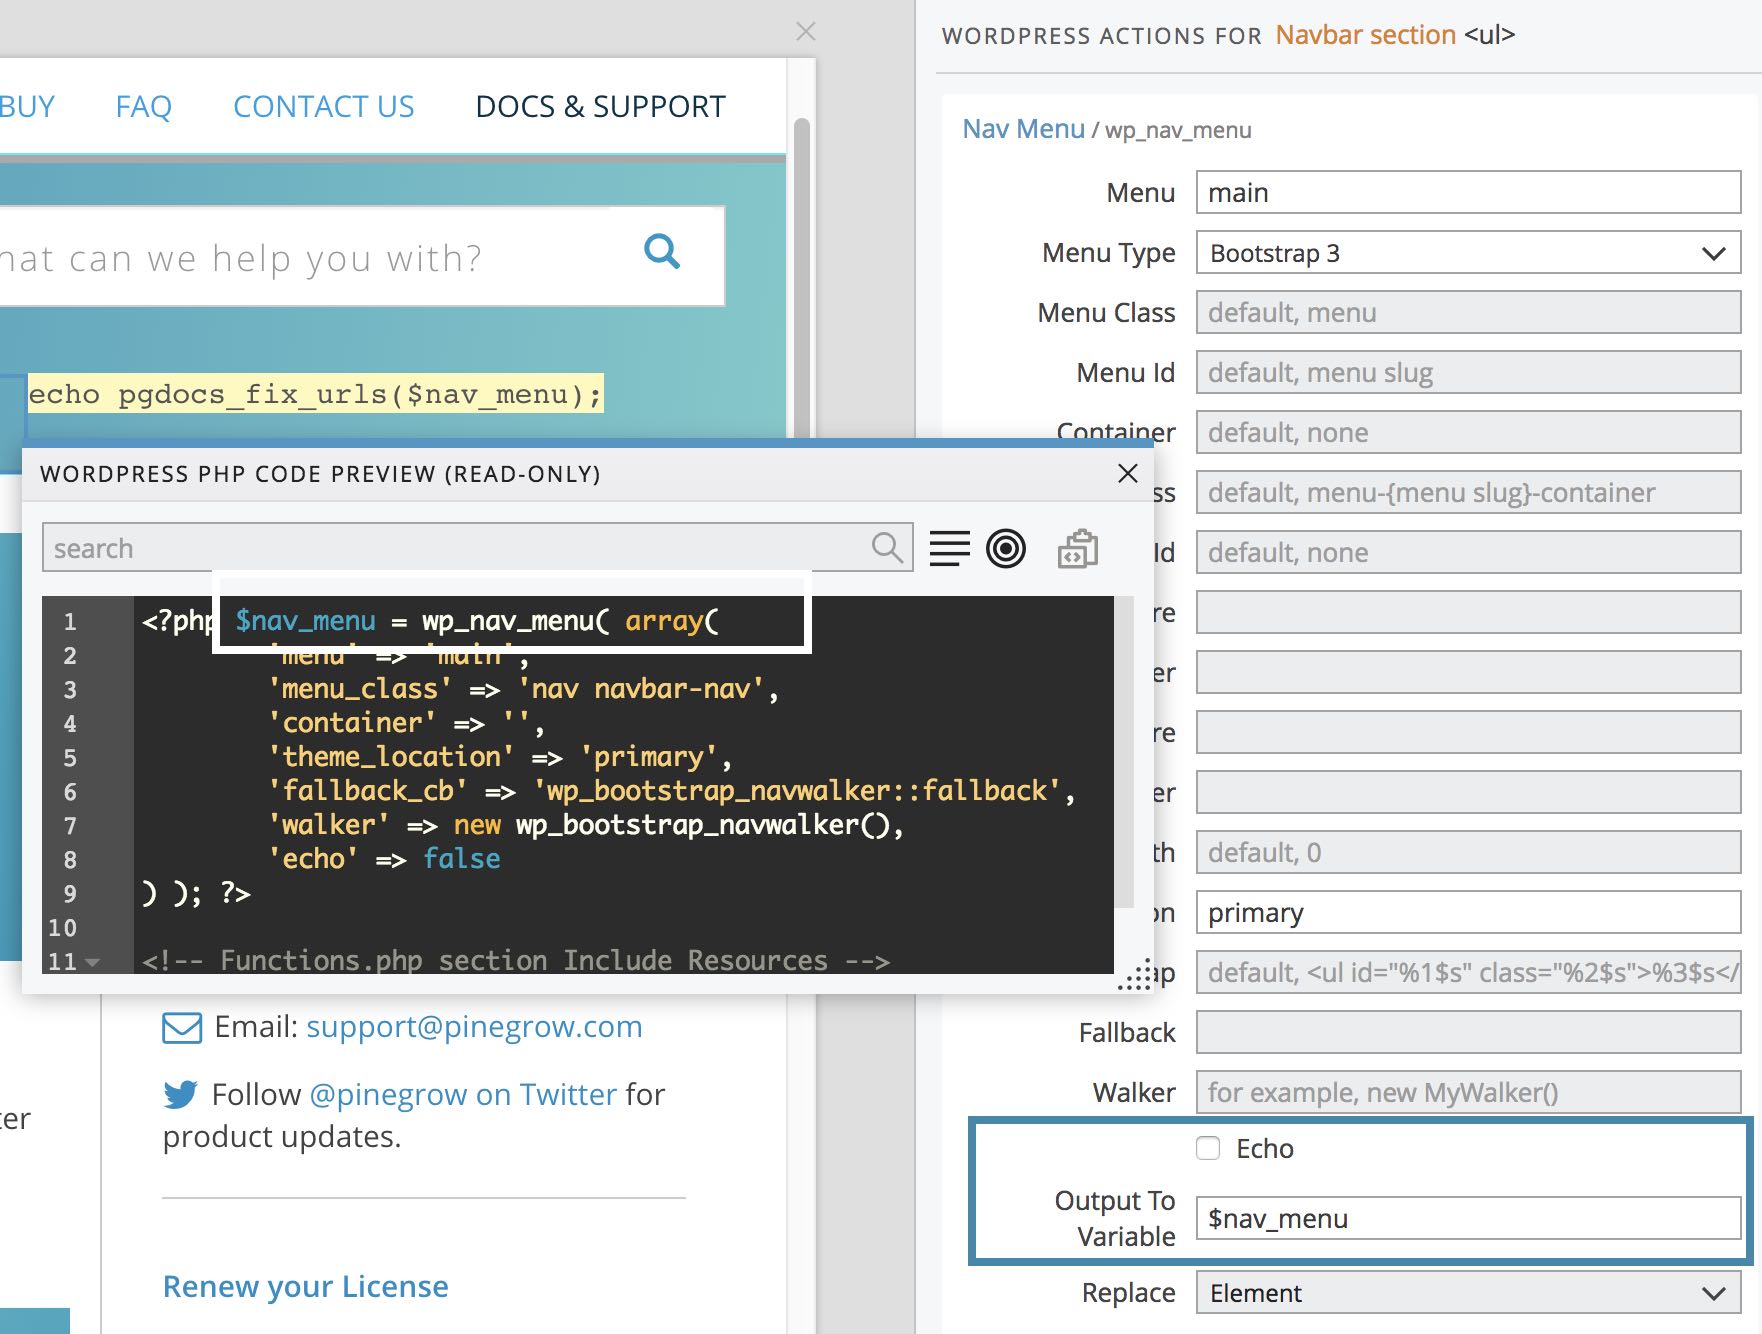Click the Navbar section element name in header
The width and height of the screenshot is (1762, 1334).
coord(1365,35)
